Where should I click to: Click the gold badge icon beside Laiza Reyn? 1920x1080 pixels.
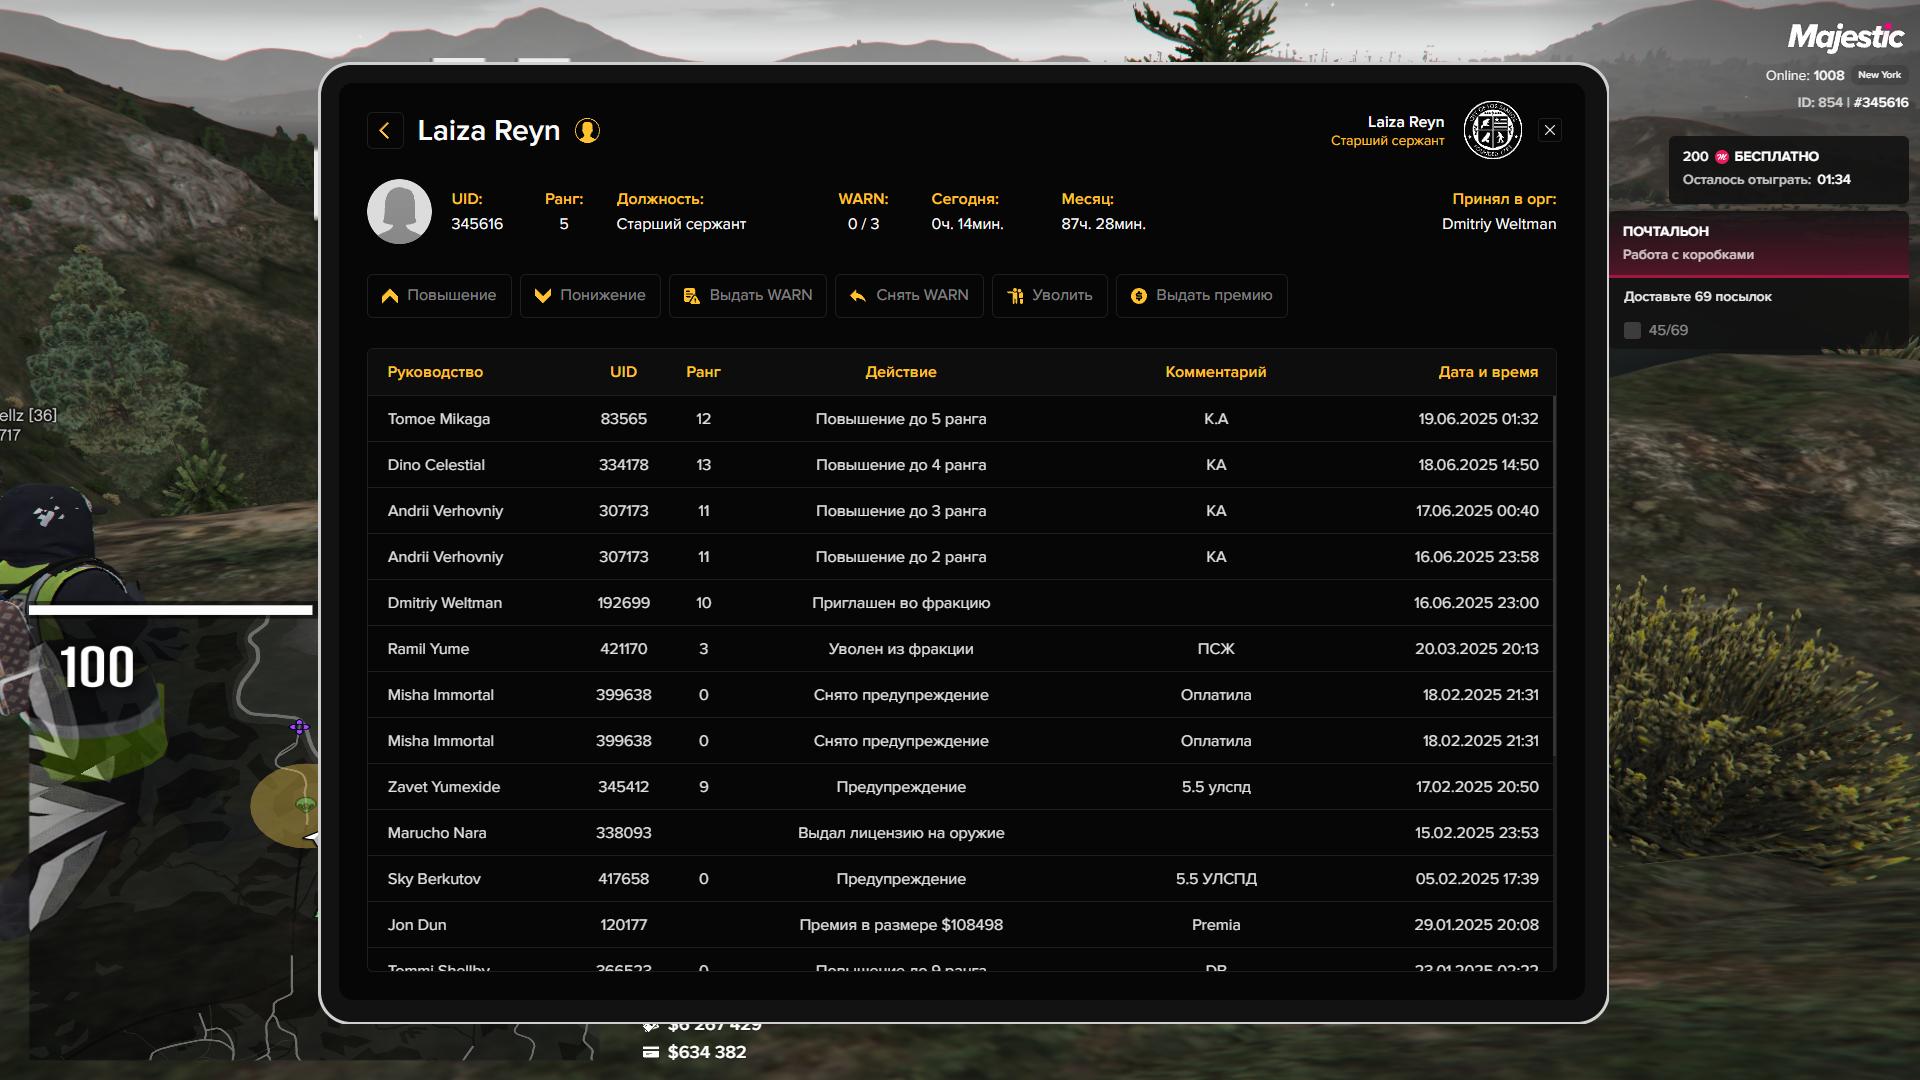click(587, 131)
